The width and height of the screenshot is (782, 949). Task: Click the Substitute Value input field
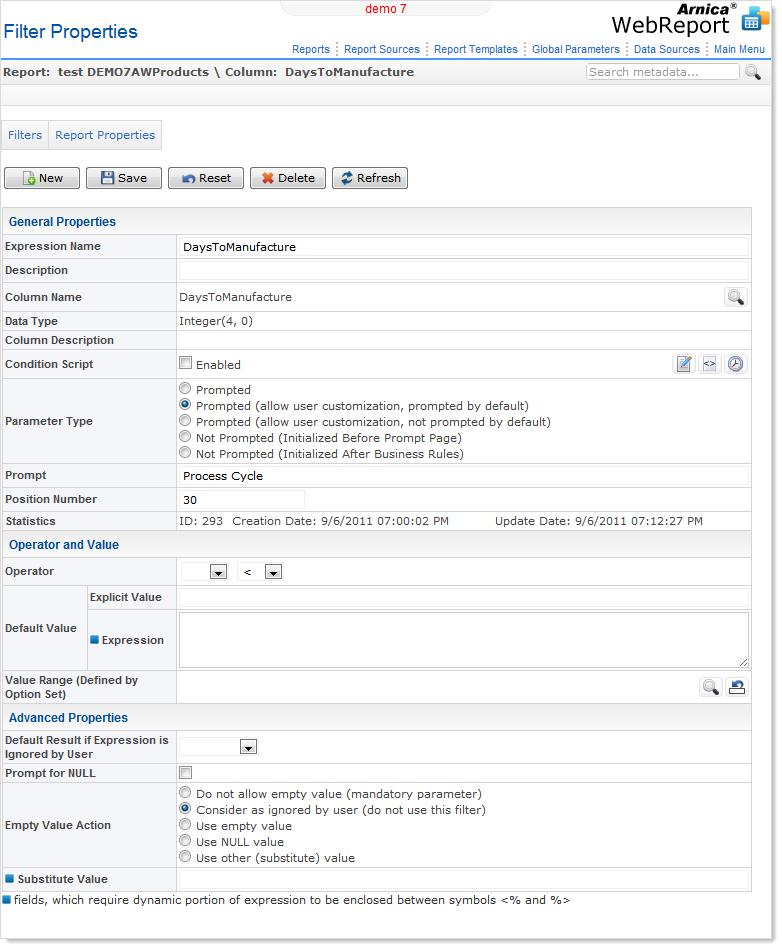[x=464, y=879]
